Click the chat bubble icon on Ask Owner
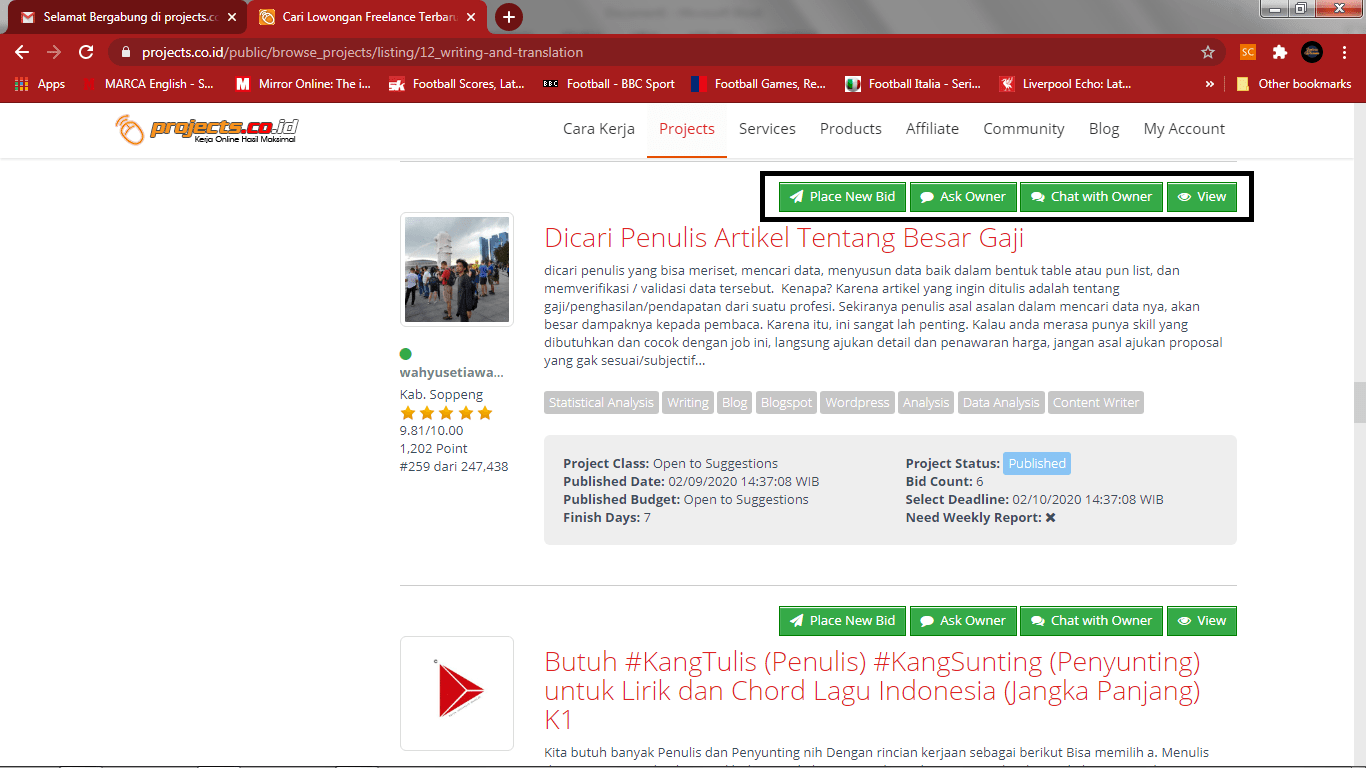The image size is (1366, 768). pos(927,196)
